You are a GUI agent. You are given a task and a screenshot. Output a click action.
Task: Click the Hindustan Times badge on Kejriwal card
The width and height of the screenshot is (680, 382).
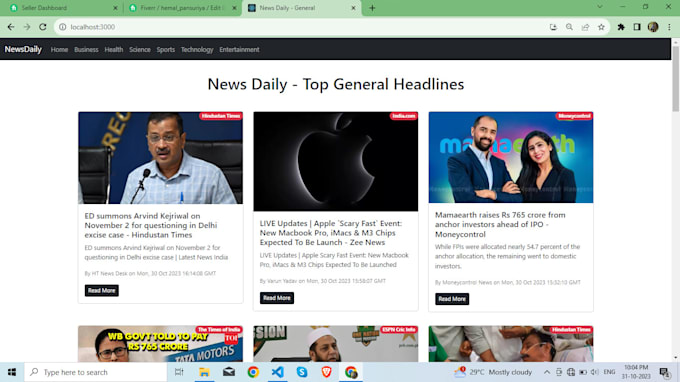[x=221, y=116]
